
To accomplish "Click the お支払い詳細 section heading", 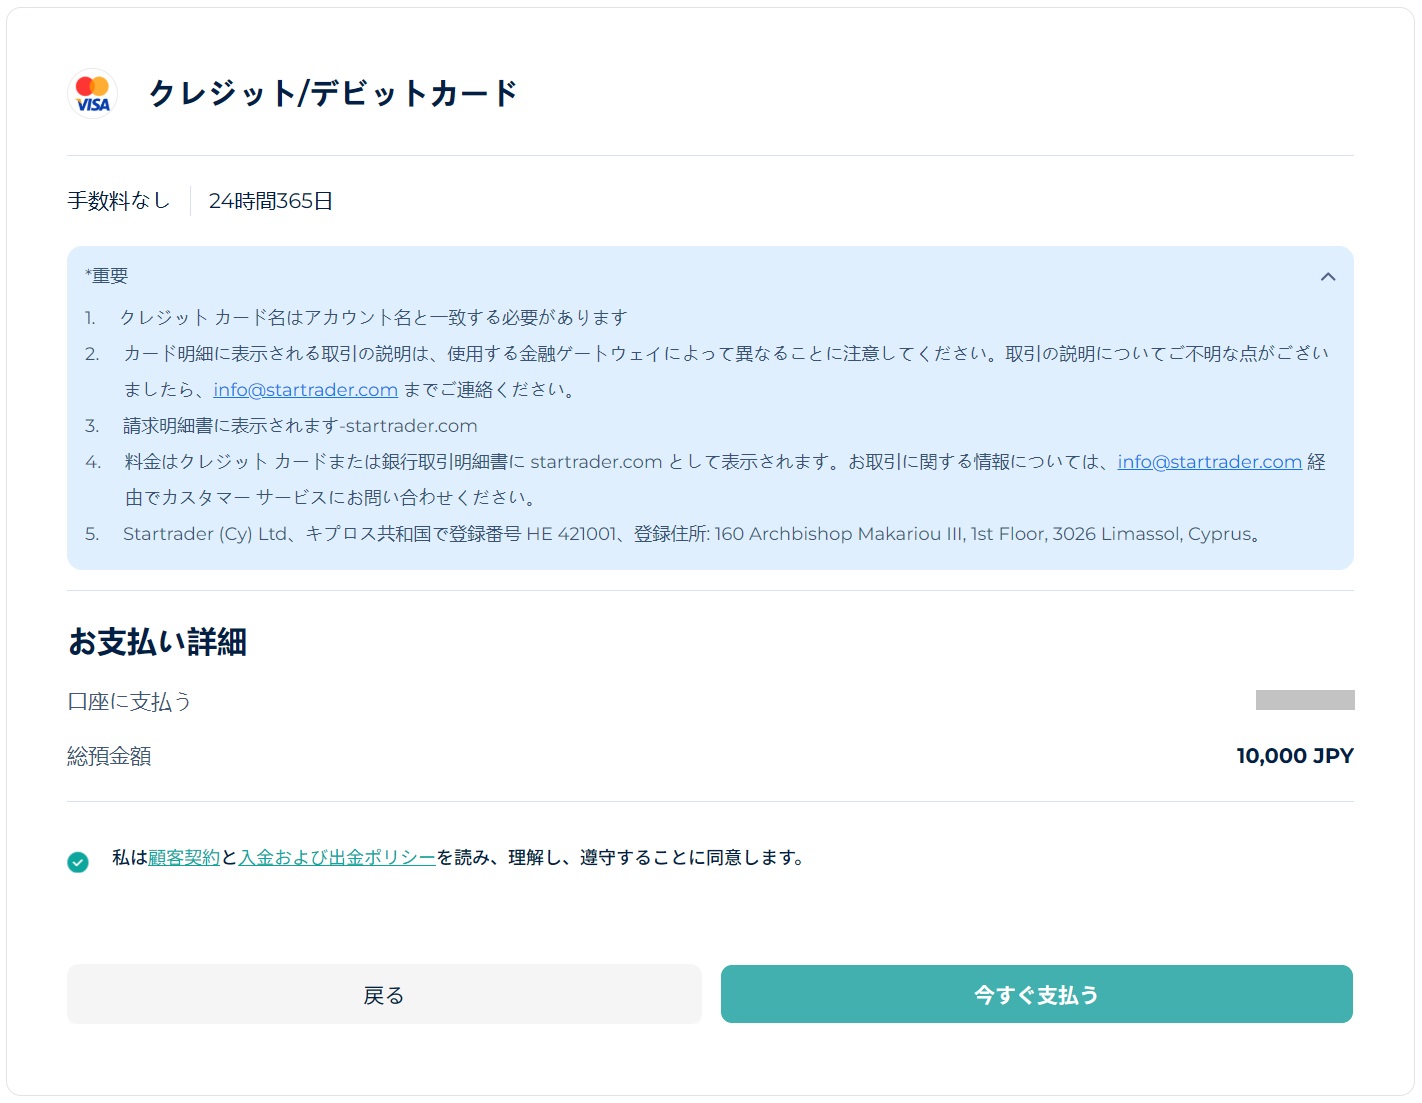I will (157, 642).
